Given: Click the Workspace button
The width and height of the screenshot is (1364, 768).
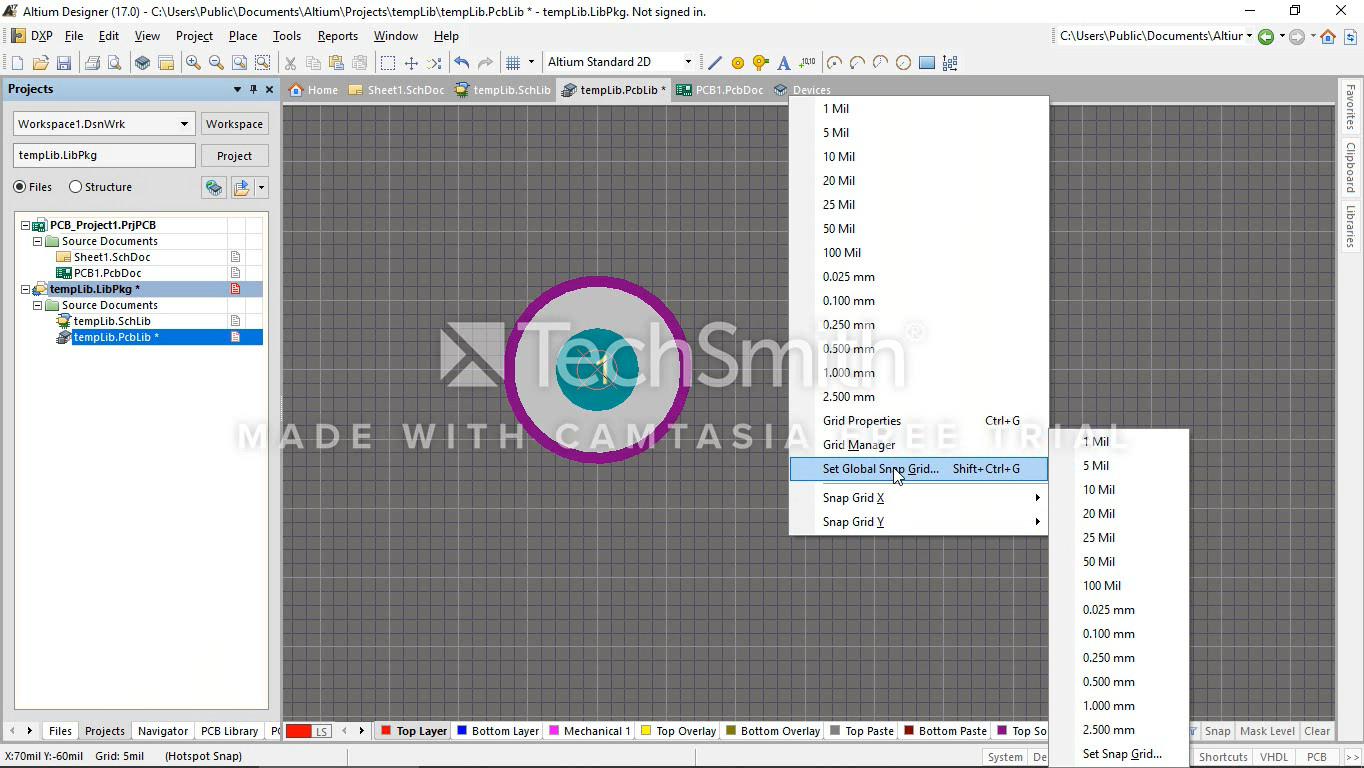Looking at the screenshot, I should pyautogui.click(x=234, y=124).
